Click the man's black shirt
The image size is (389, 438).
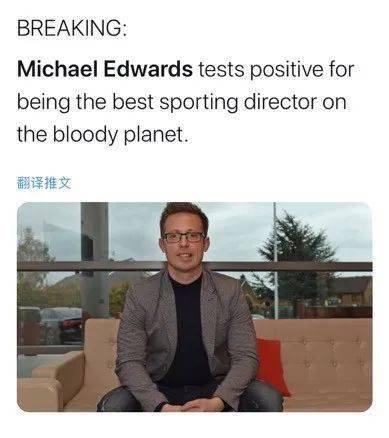click(x=187, y=333)
